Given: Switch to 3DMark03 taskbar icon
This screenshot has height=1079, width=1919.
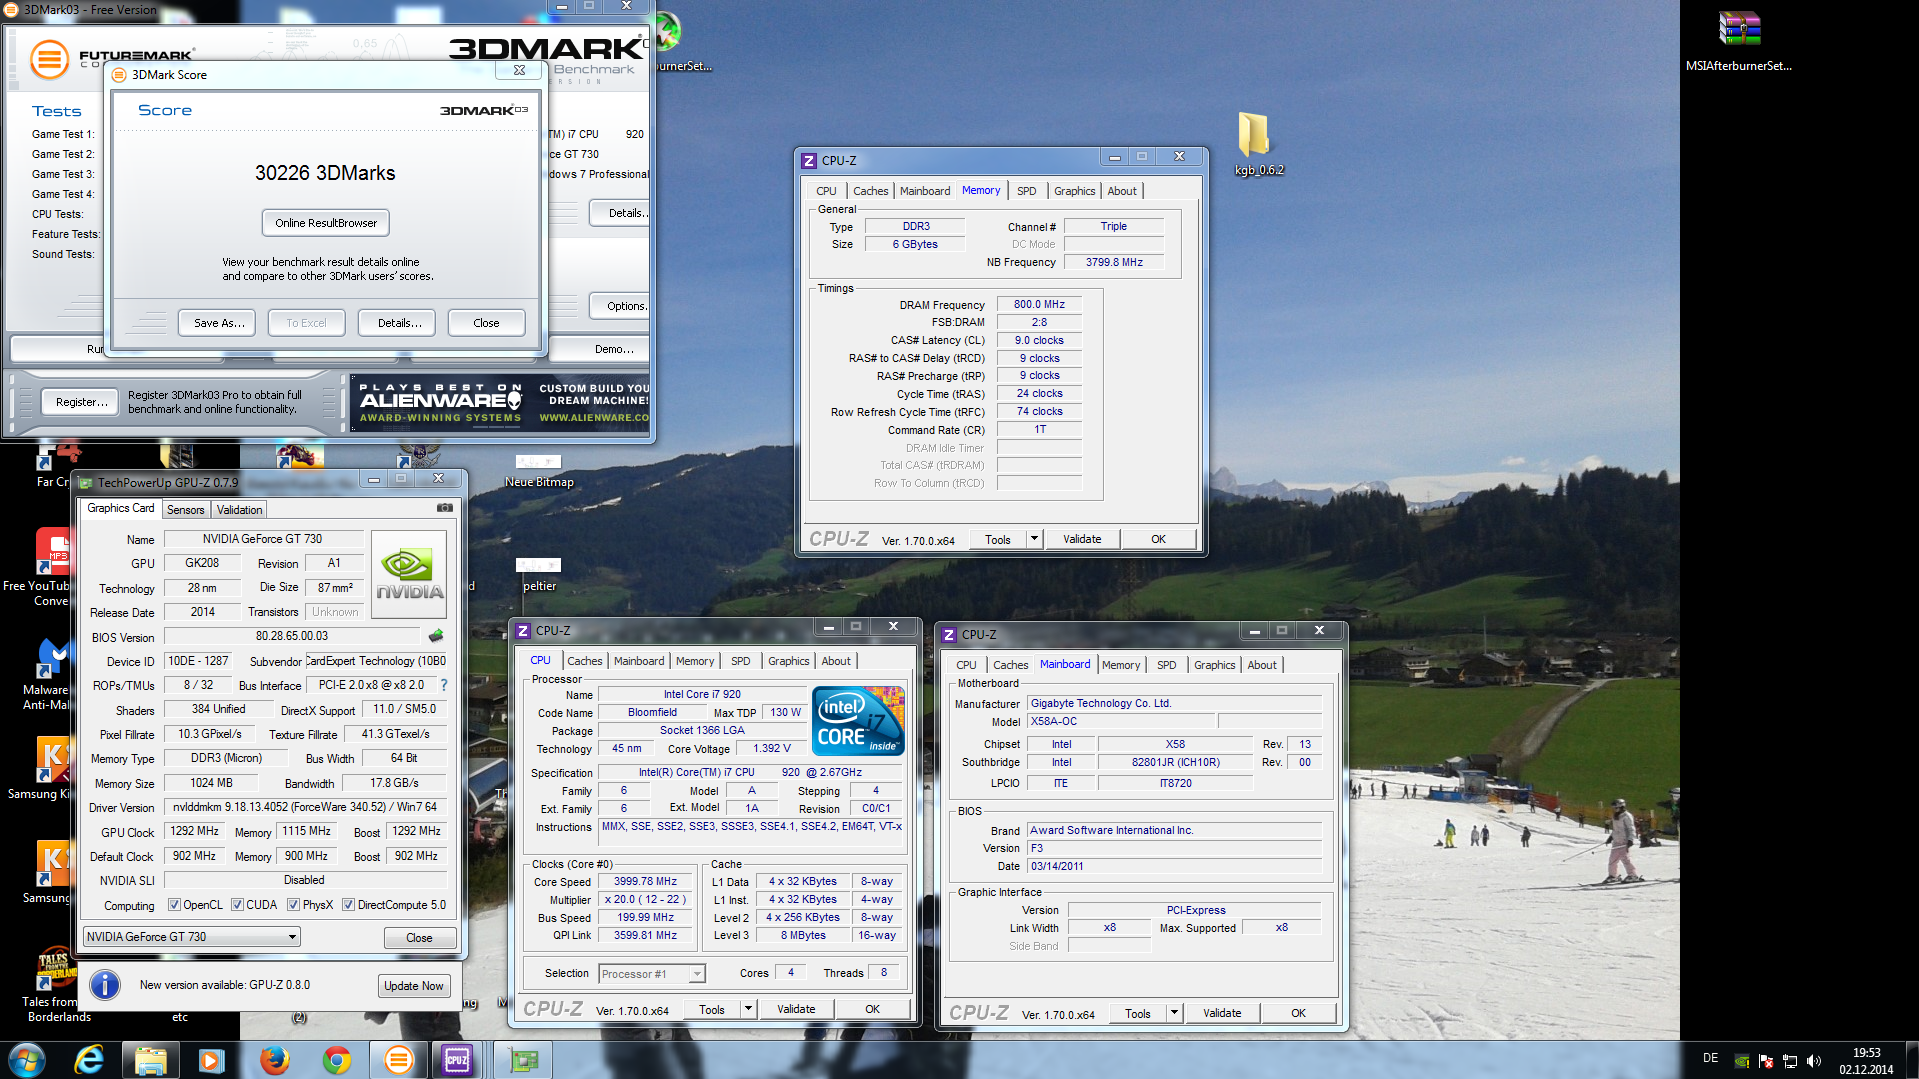Looking at the screenshot, I should (x=398, y=1060).
